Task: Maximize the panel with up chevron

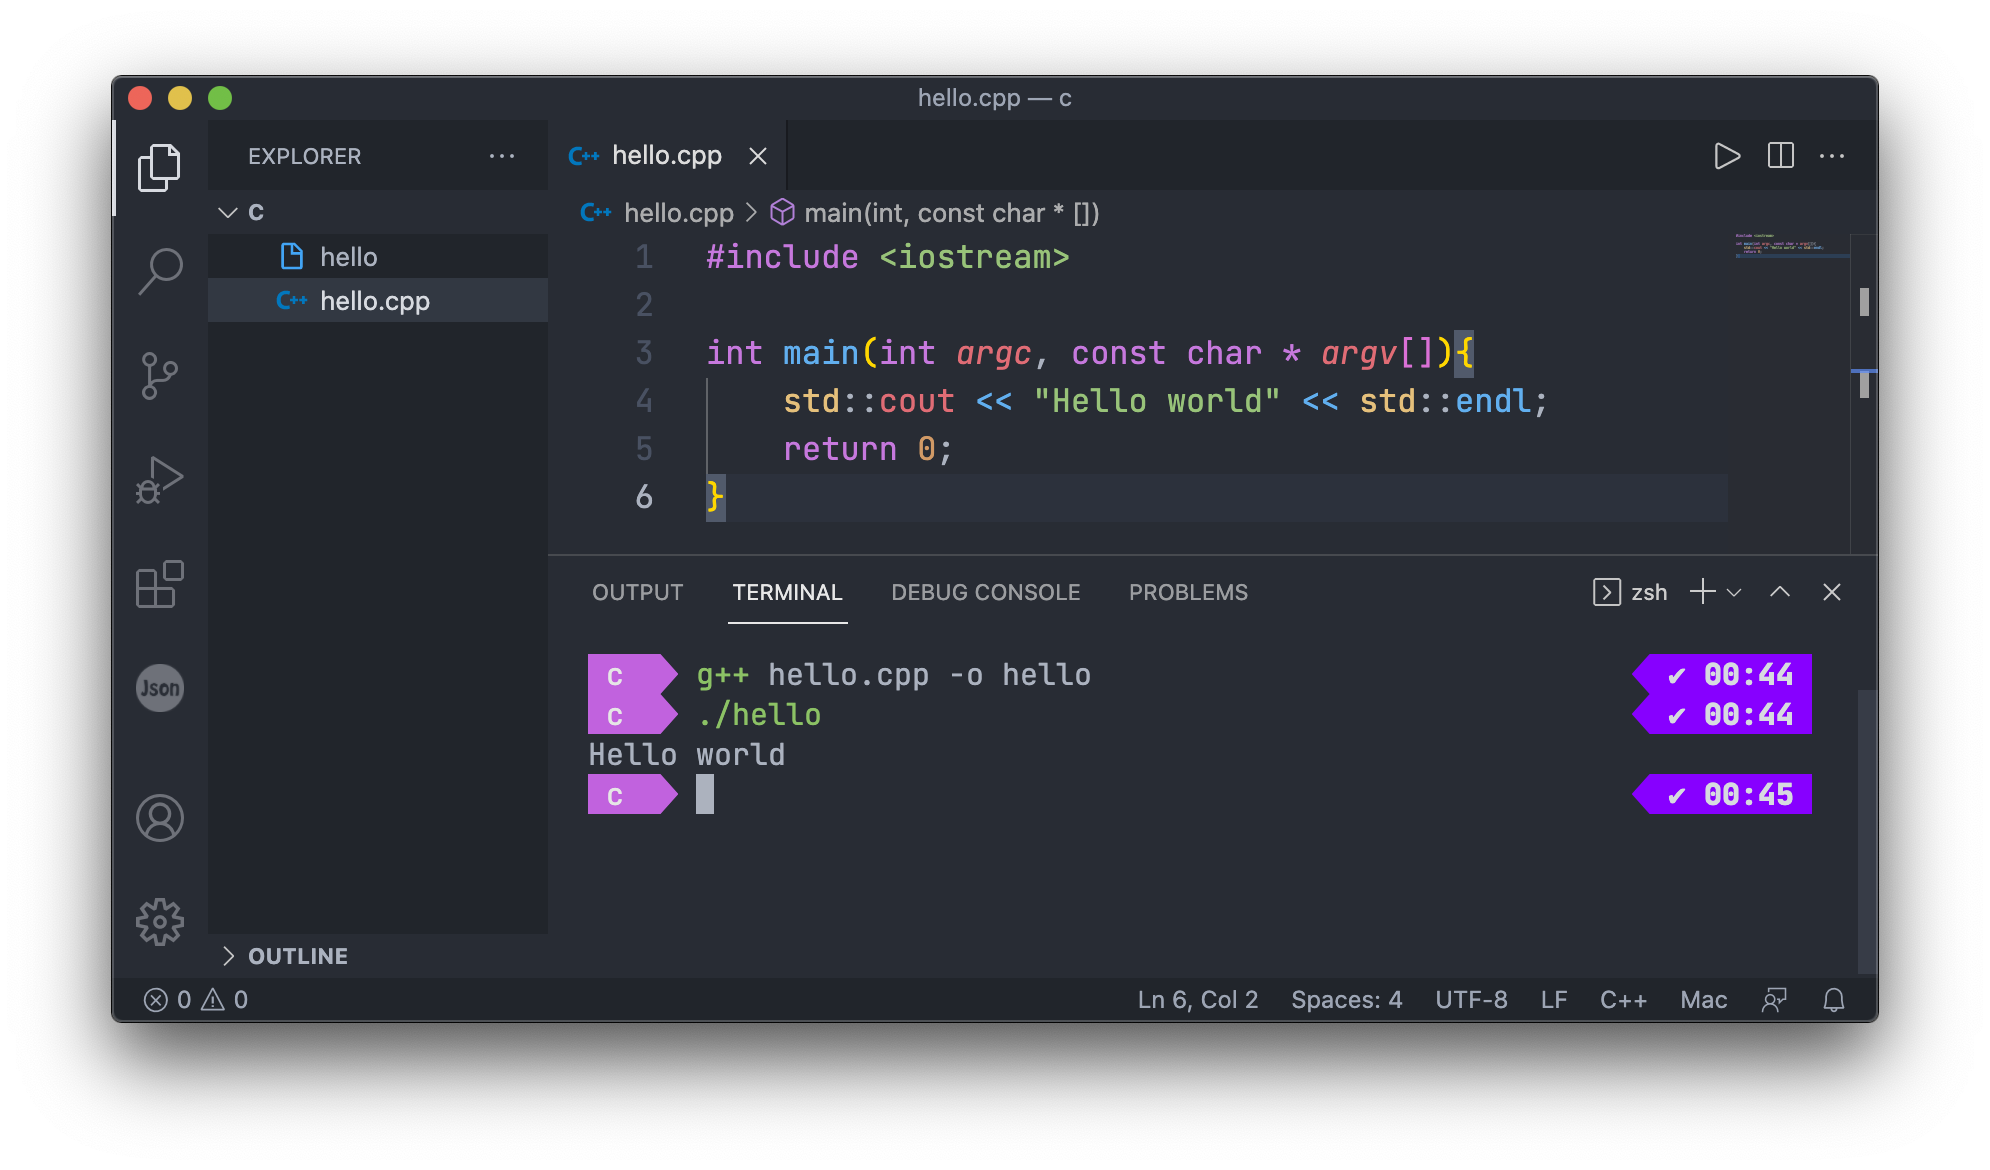Action: click(1780, 592)
